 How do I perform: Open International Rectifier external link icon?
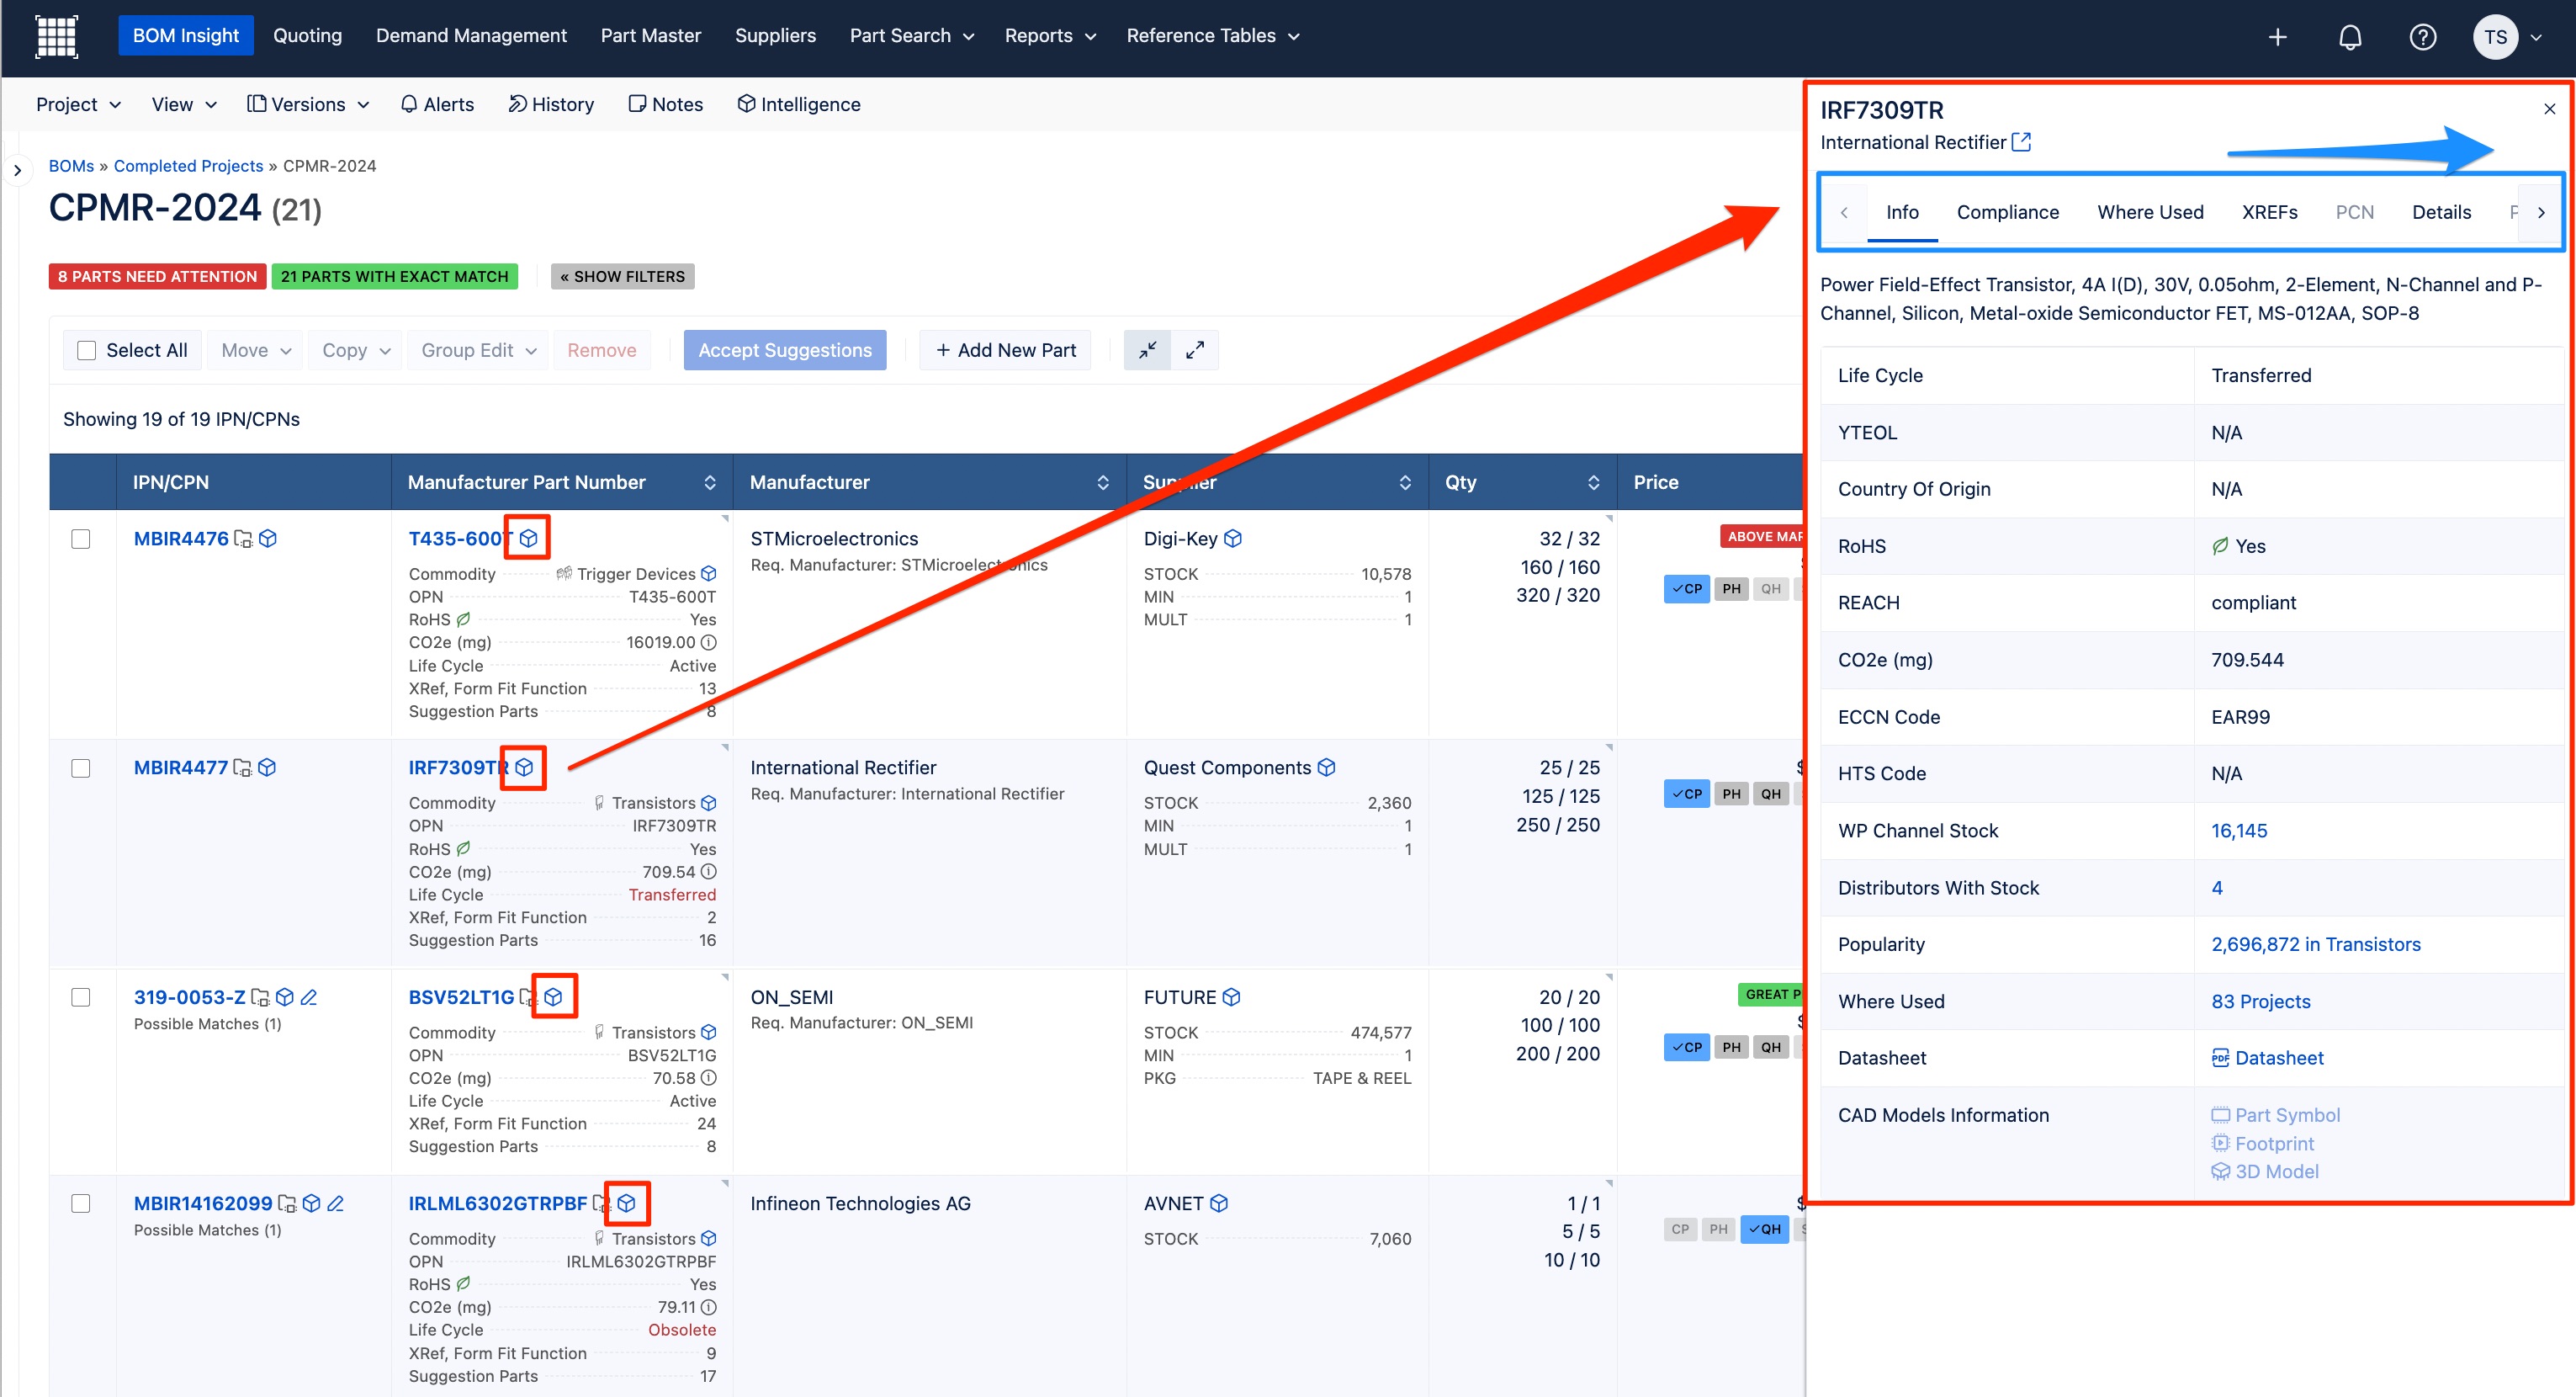click(x=2021, y=142)
